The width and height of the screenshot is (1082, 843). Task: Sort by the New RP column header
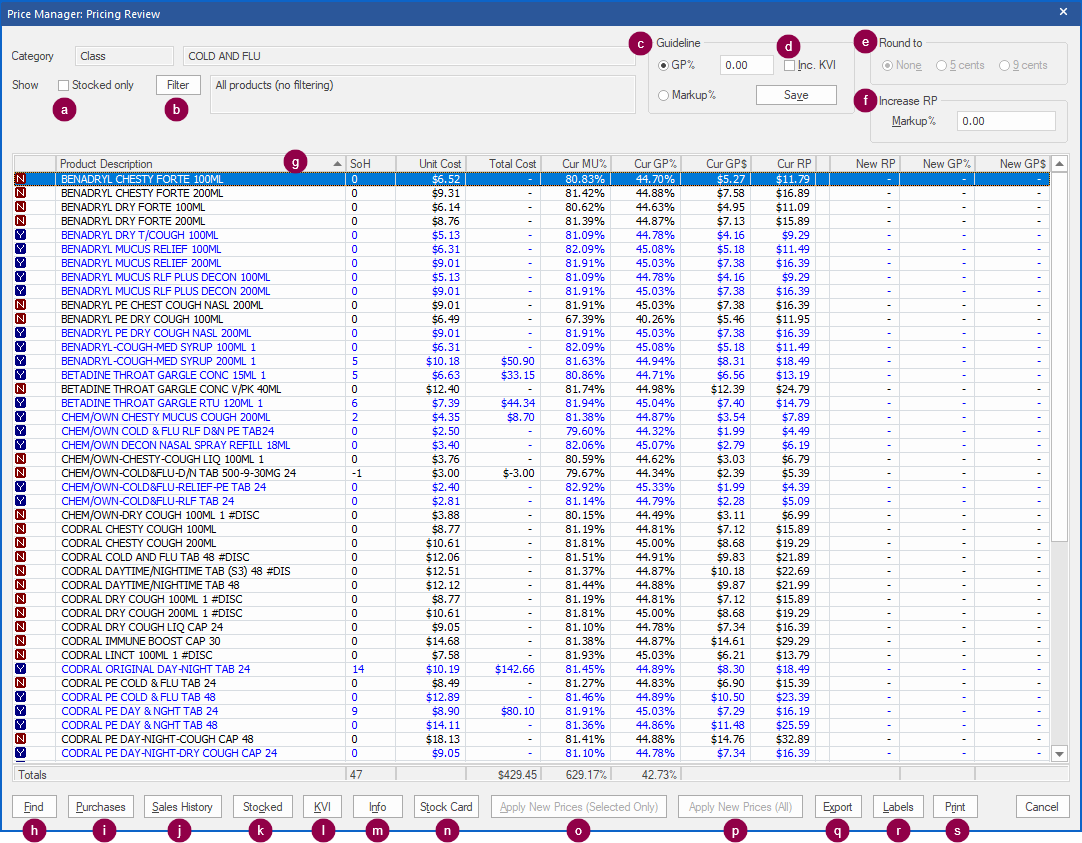[865, 163]
